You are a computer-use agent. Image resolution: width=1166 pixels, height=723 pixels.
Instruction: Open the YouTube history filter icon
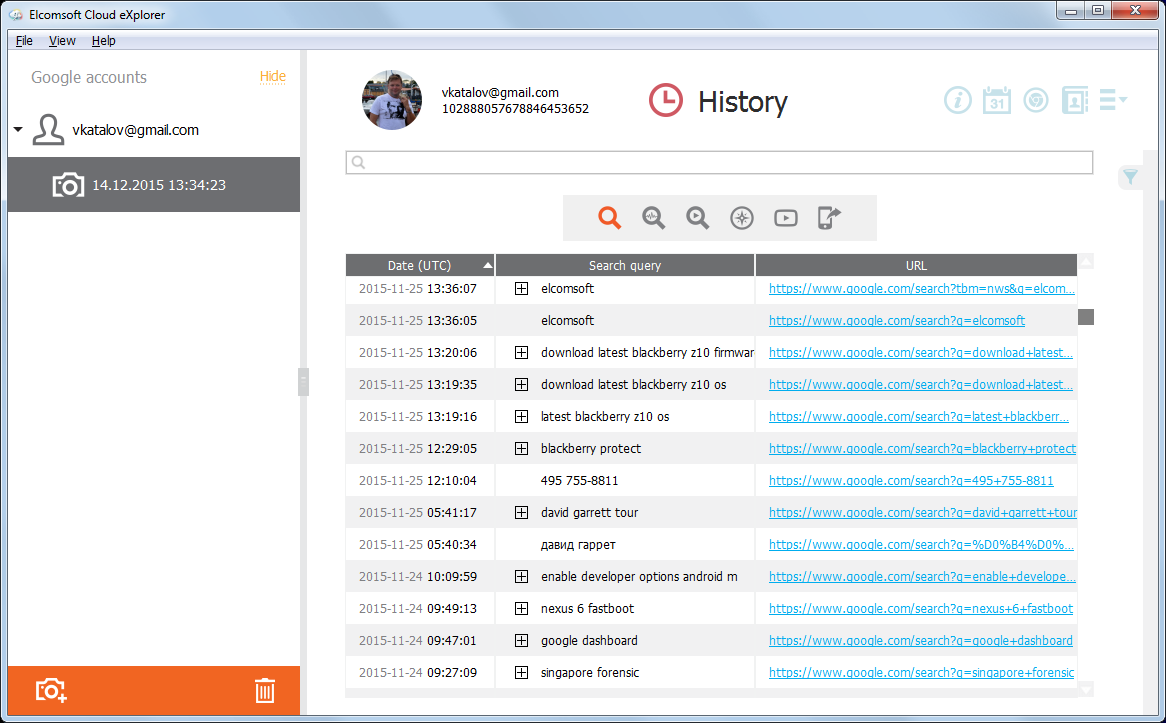[785, 218]
